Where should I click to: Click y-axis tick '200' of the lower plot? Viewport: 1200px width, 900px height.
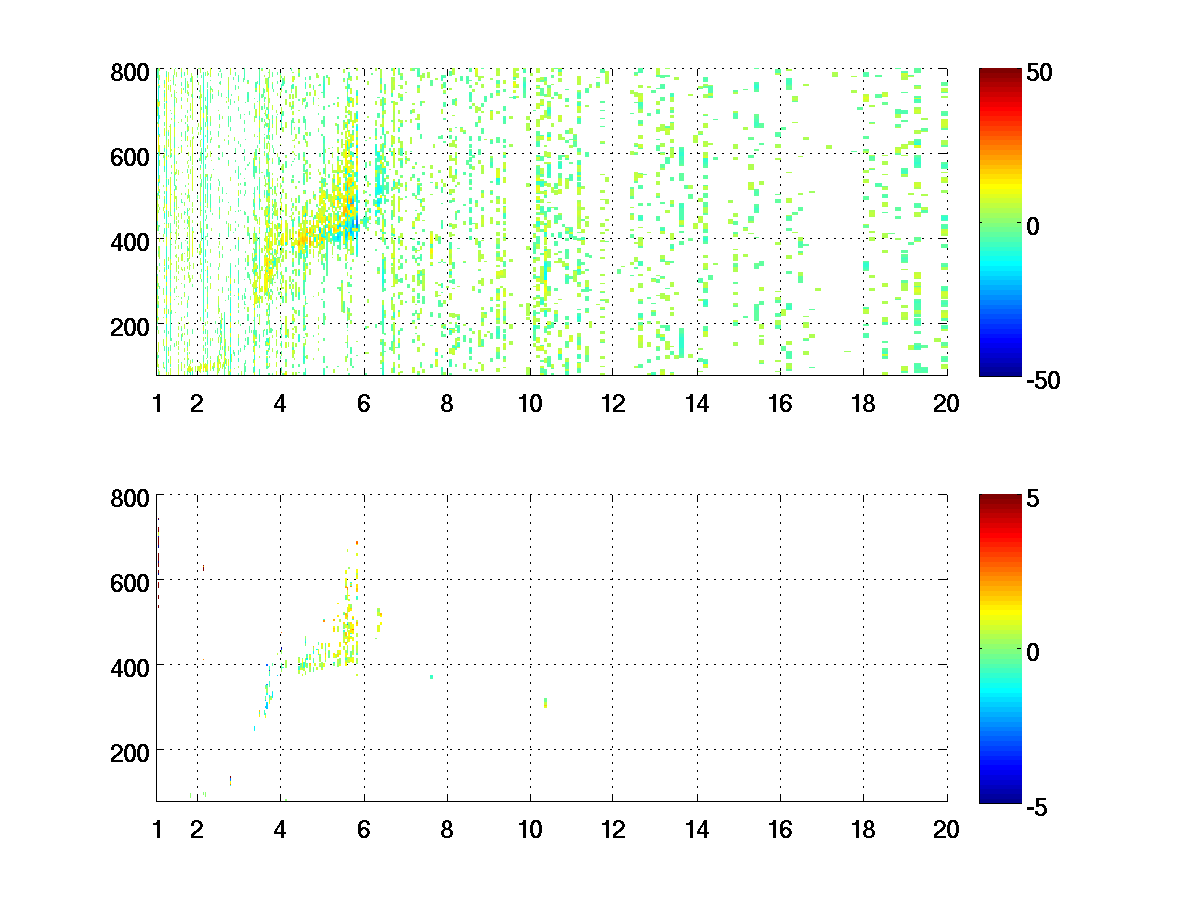[130, 751]
